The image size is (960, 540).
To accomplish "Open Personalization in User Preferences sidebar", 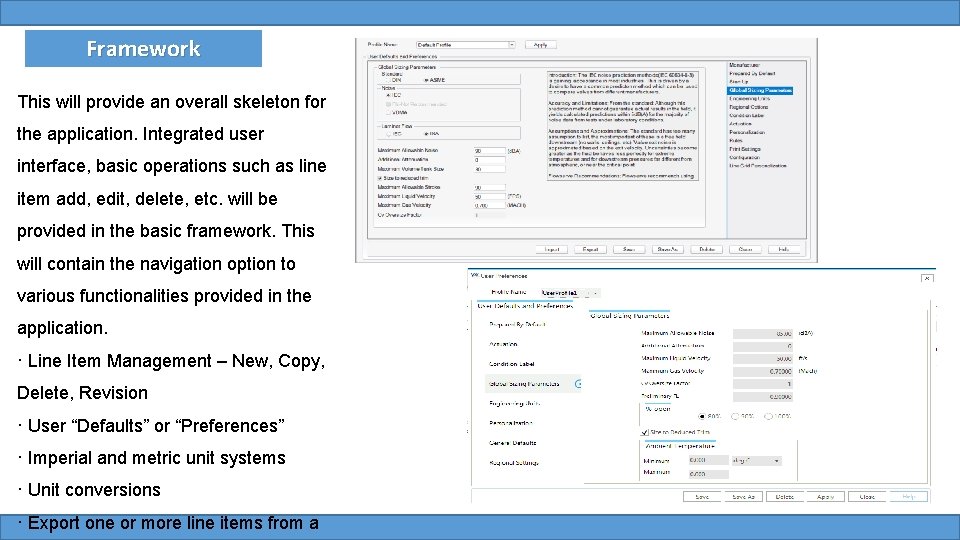I will [x=511, y=423].
